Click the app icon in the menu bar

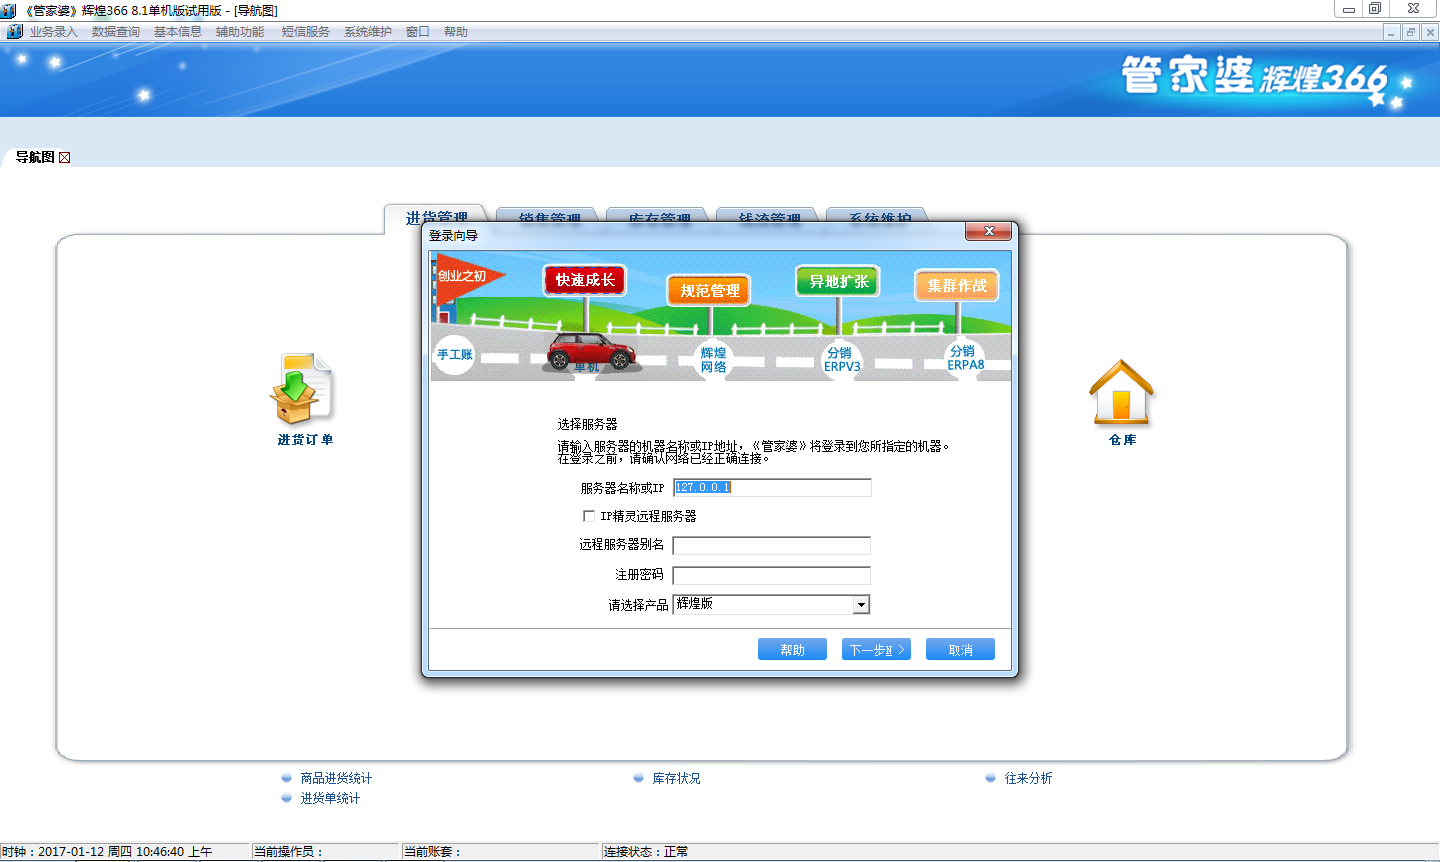click(14, 32)
